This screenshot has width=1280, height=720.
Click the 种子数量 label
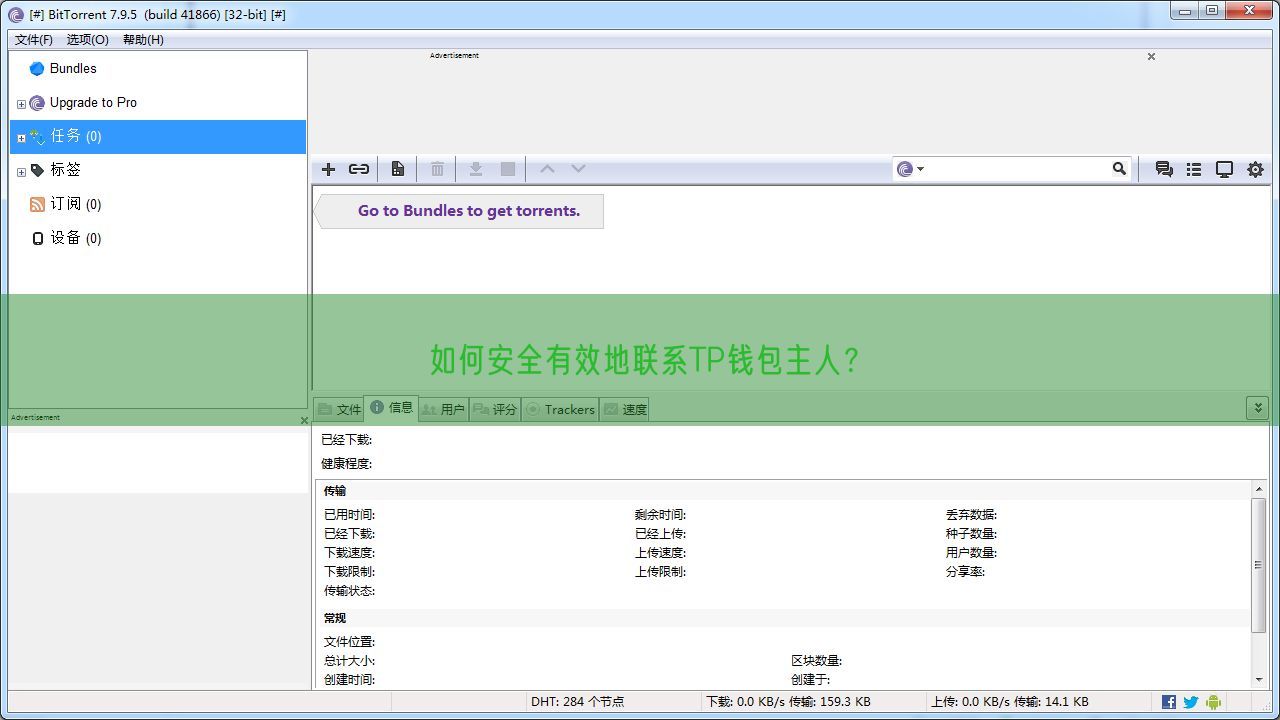[971, 534]
